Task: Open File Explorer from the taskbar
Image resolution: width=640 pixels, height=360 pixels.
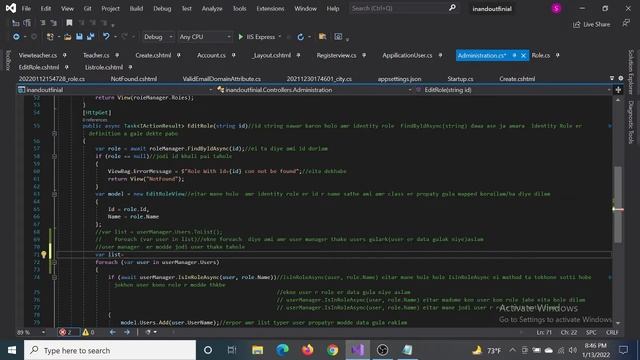Action: coord(258,350)
